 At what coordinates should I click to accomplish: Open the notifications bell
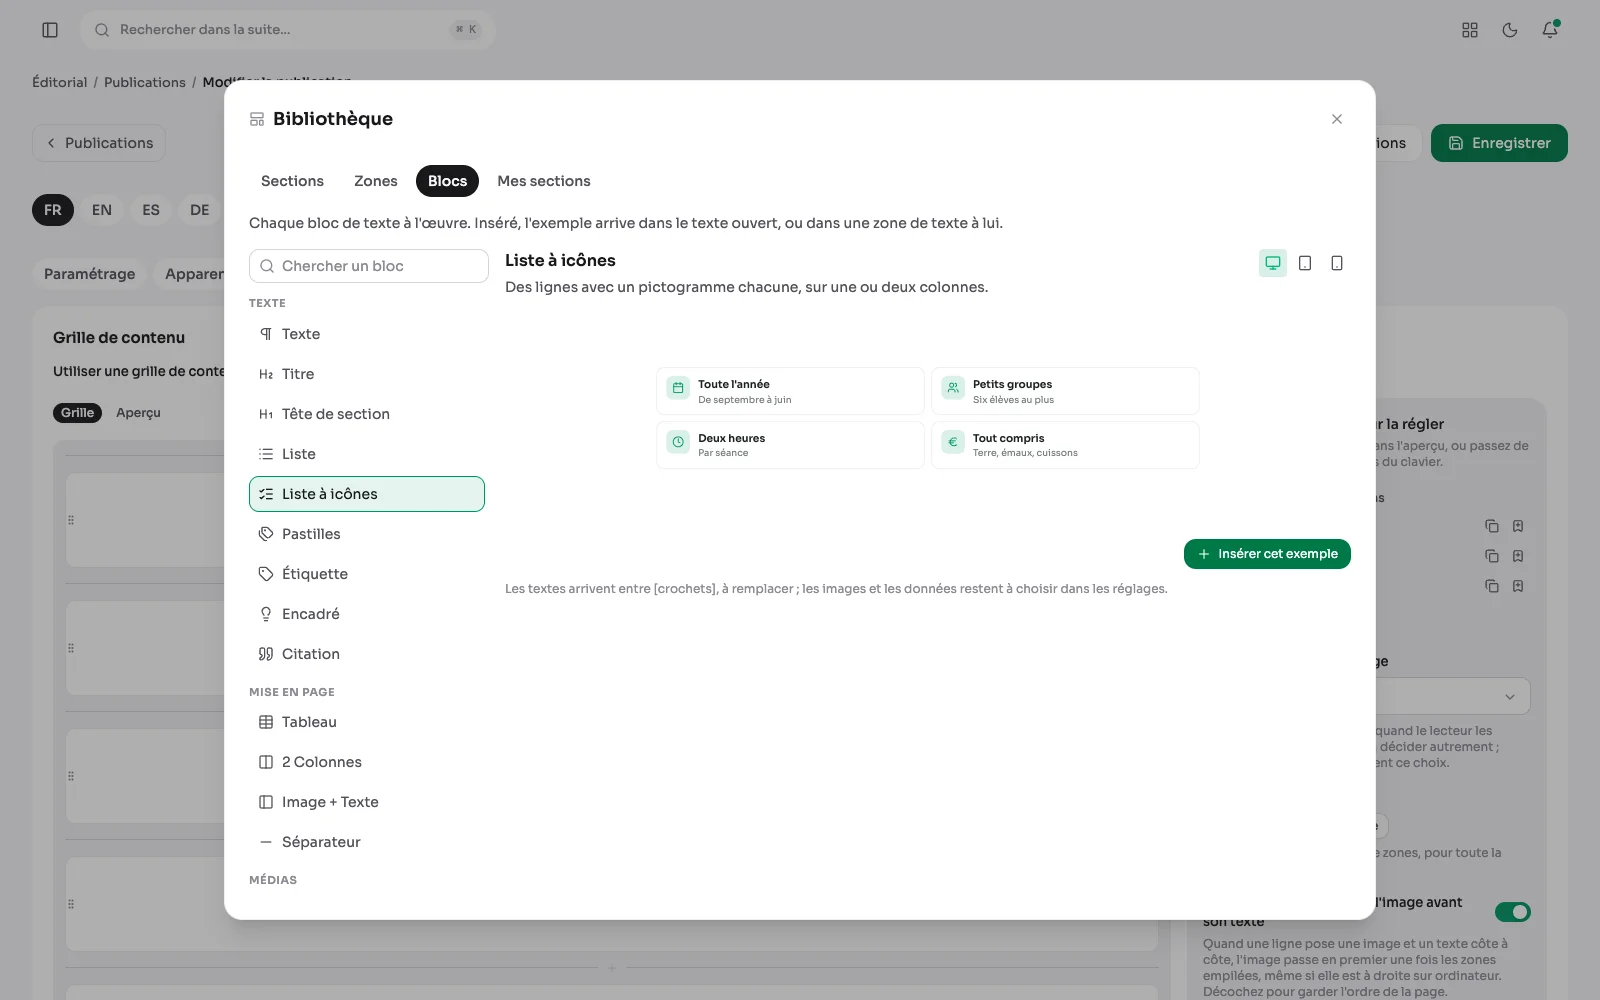tap(1550, 30)
